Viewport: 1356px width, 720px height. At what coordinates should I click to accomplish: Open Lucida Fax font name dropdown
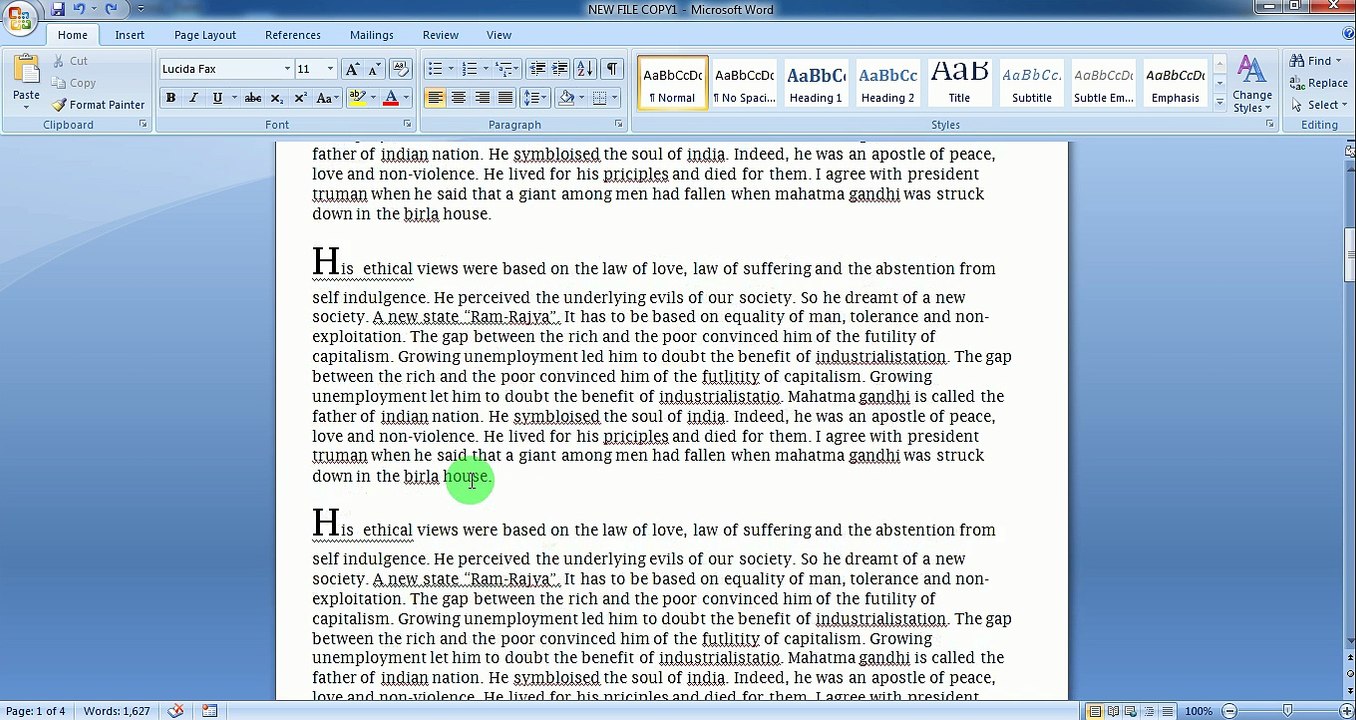[287, 69]
